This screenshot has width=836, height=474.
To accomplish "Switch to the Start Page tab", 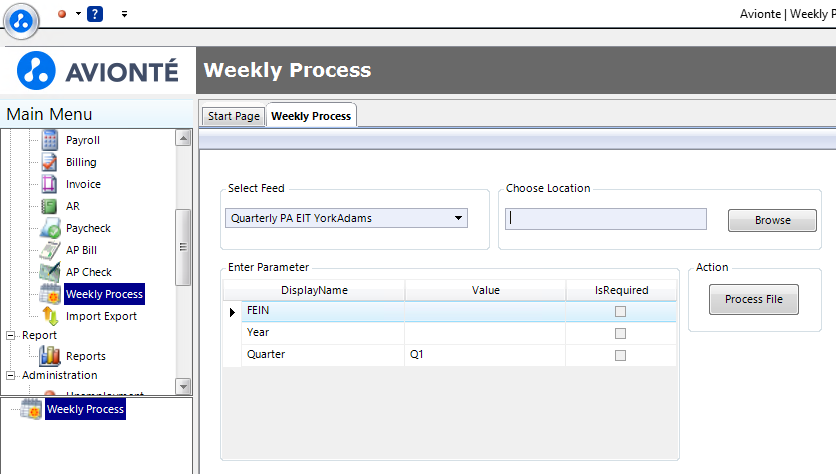I will [x=234, y=116].
